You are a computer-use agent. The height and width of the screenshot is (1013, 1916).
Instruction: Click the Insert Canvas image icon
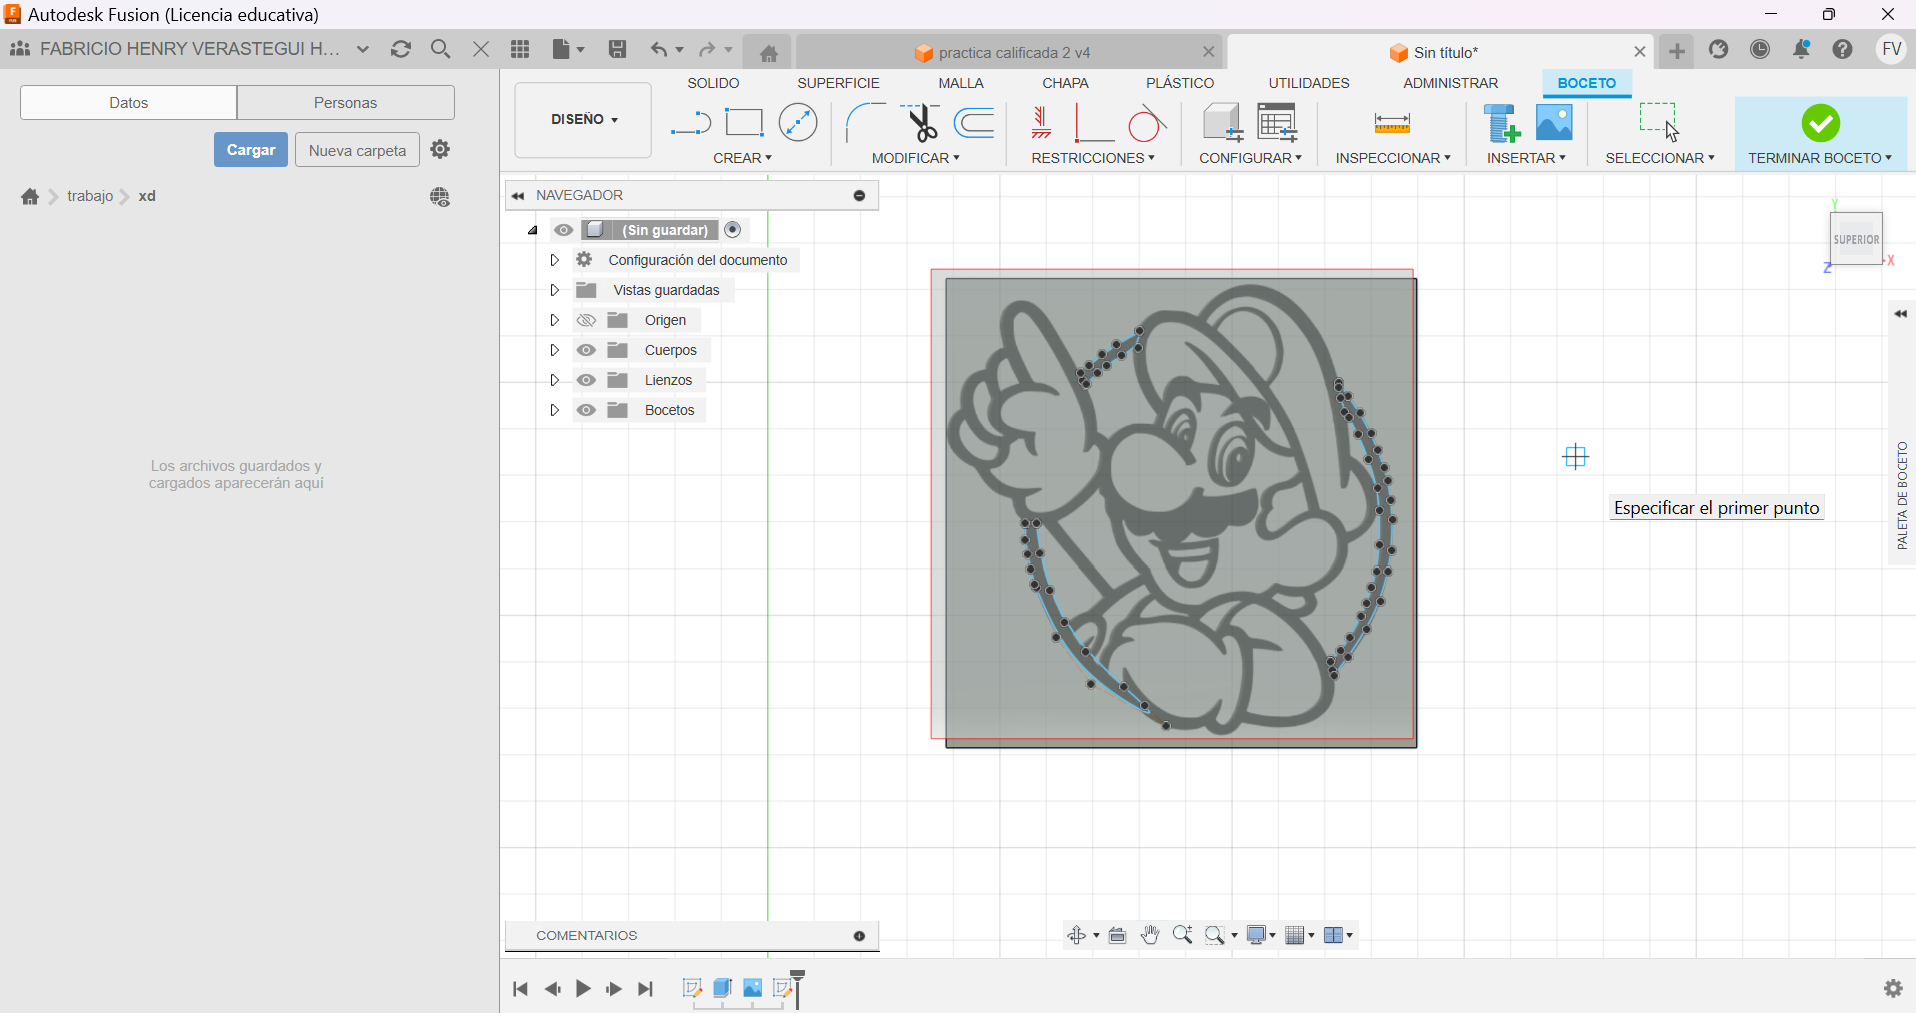coord(1554,122)
